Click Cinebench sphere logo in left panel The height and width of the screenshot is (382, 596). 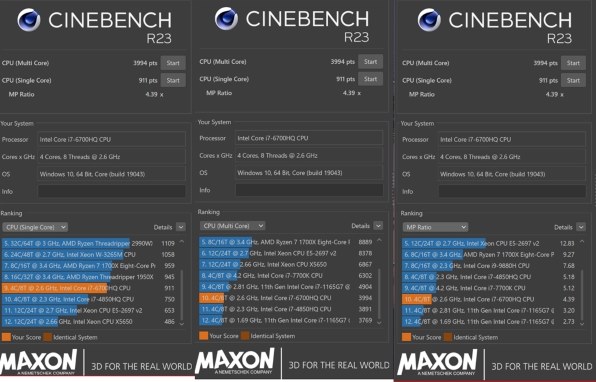pyautogui.click(x=29, y=20)
